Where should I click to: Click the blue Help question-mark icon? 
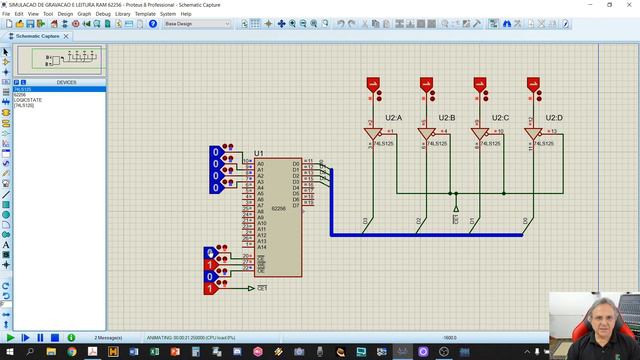click(153, 24)
